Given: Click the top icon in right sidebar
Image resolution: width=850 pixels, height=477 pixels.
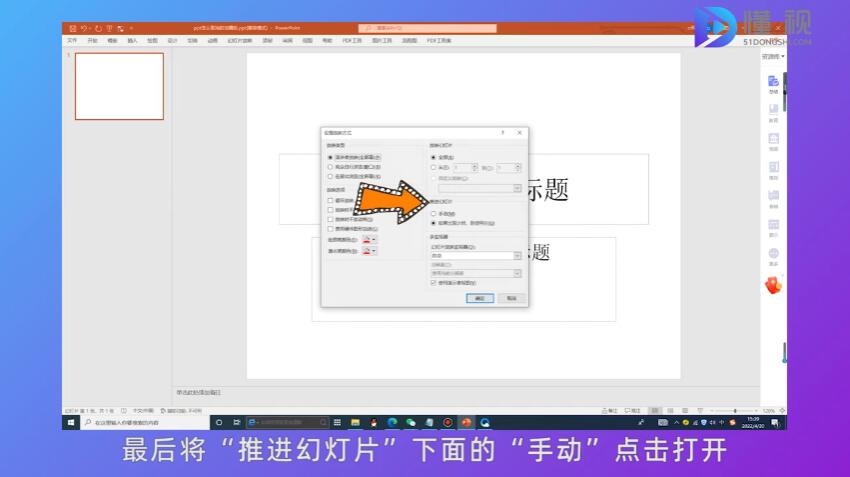Looking at the screenshot, I should (x=773, y=83).
